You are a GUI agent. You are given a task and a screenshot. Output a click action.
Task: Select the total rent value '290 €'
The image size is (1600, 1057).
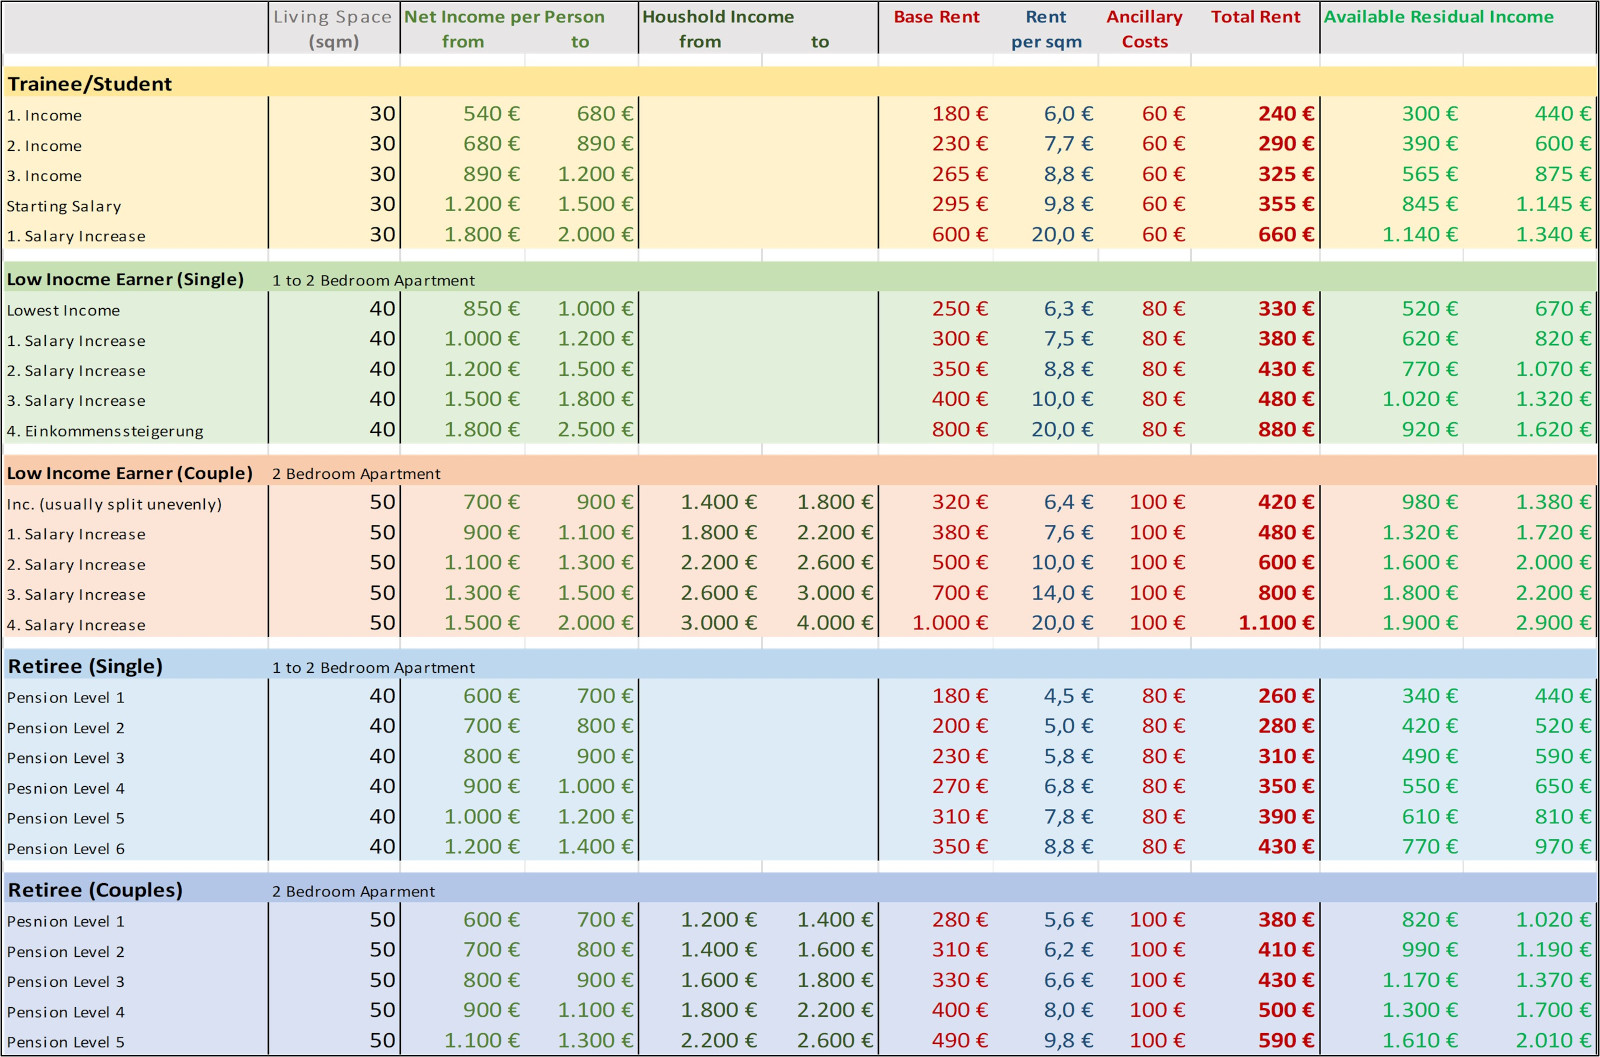click(x=1286, y=144)
